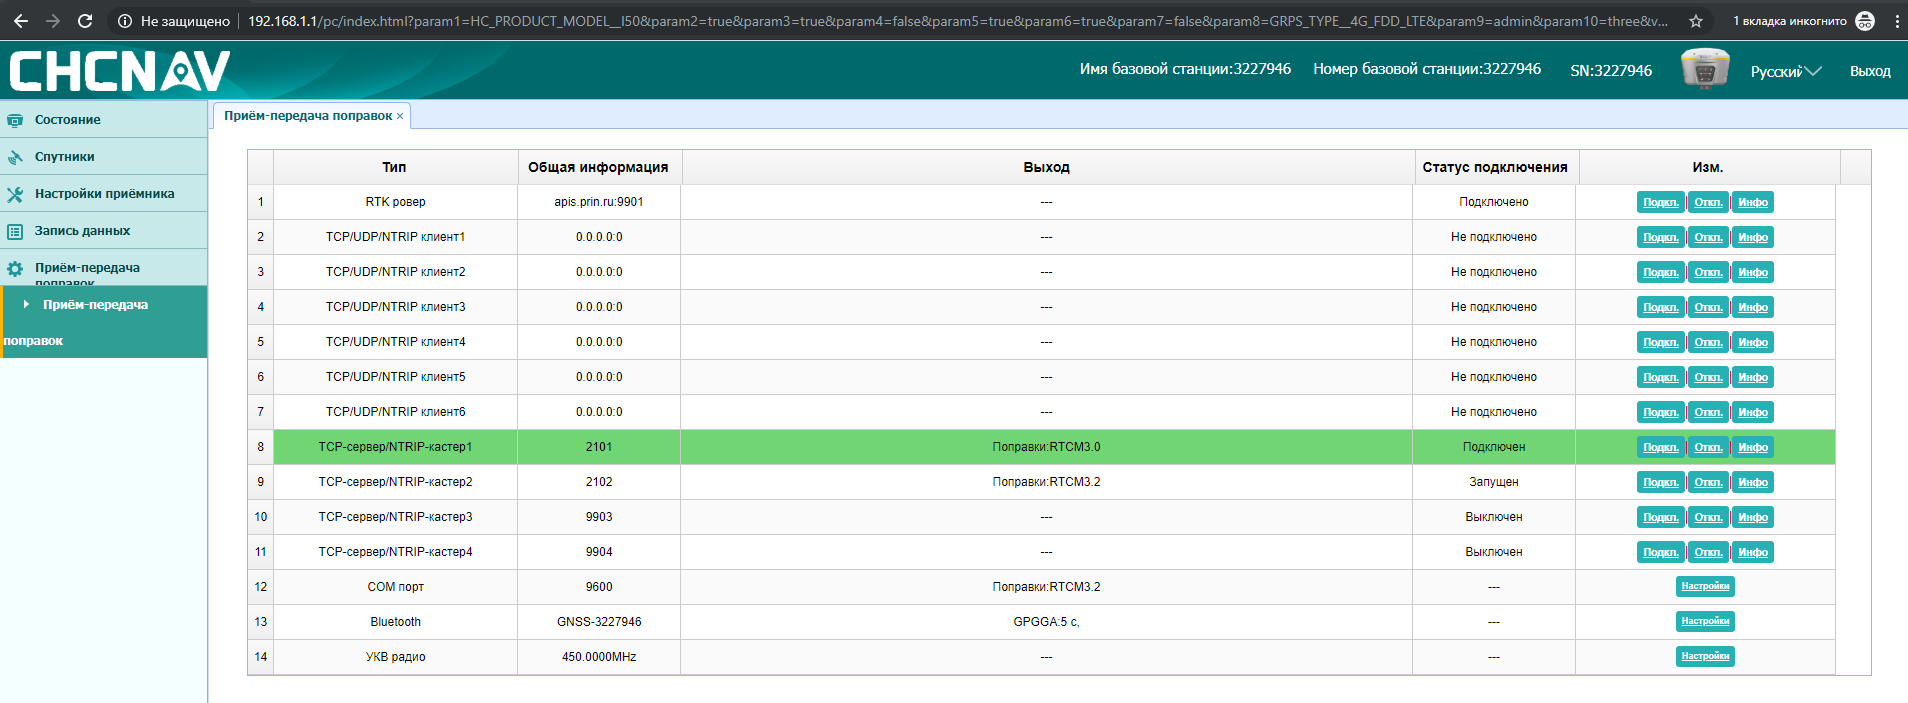Open the Запись данных menu
Screen dimensions: 1908x703
[104, 230]
